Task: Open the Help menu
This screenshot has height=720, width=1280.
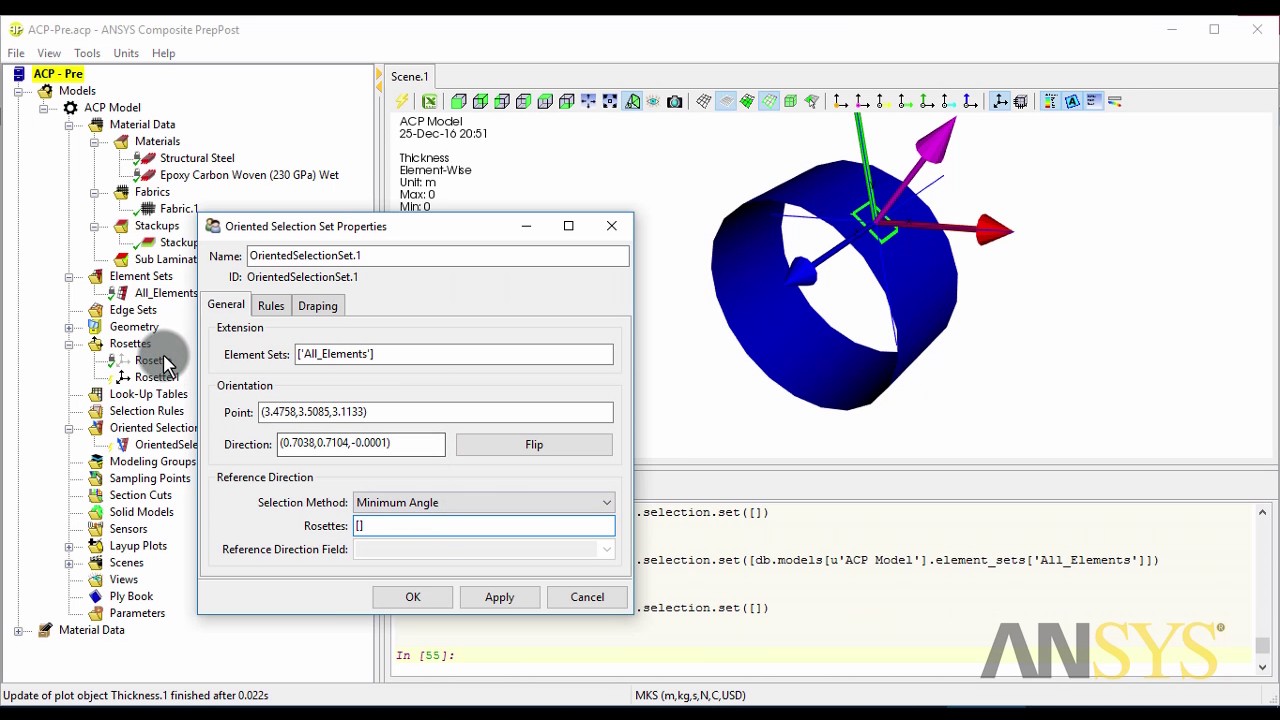Action: click(163, 53)
